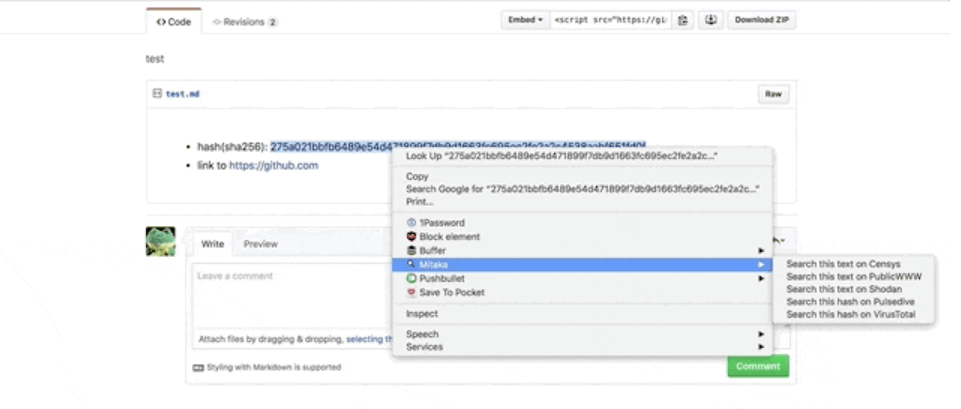Screen dimensions: 961x409
Task: Switch to the Revisions tab
Action: 245,22
